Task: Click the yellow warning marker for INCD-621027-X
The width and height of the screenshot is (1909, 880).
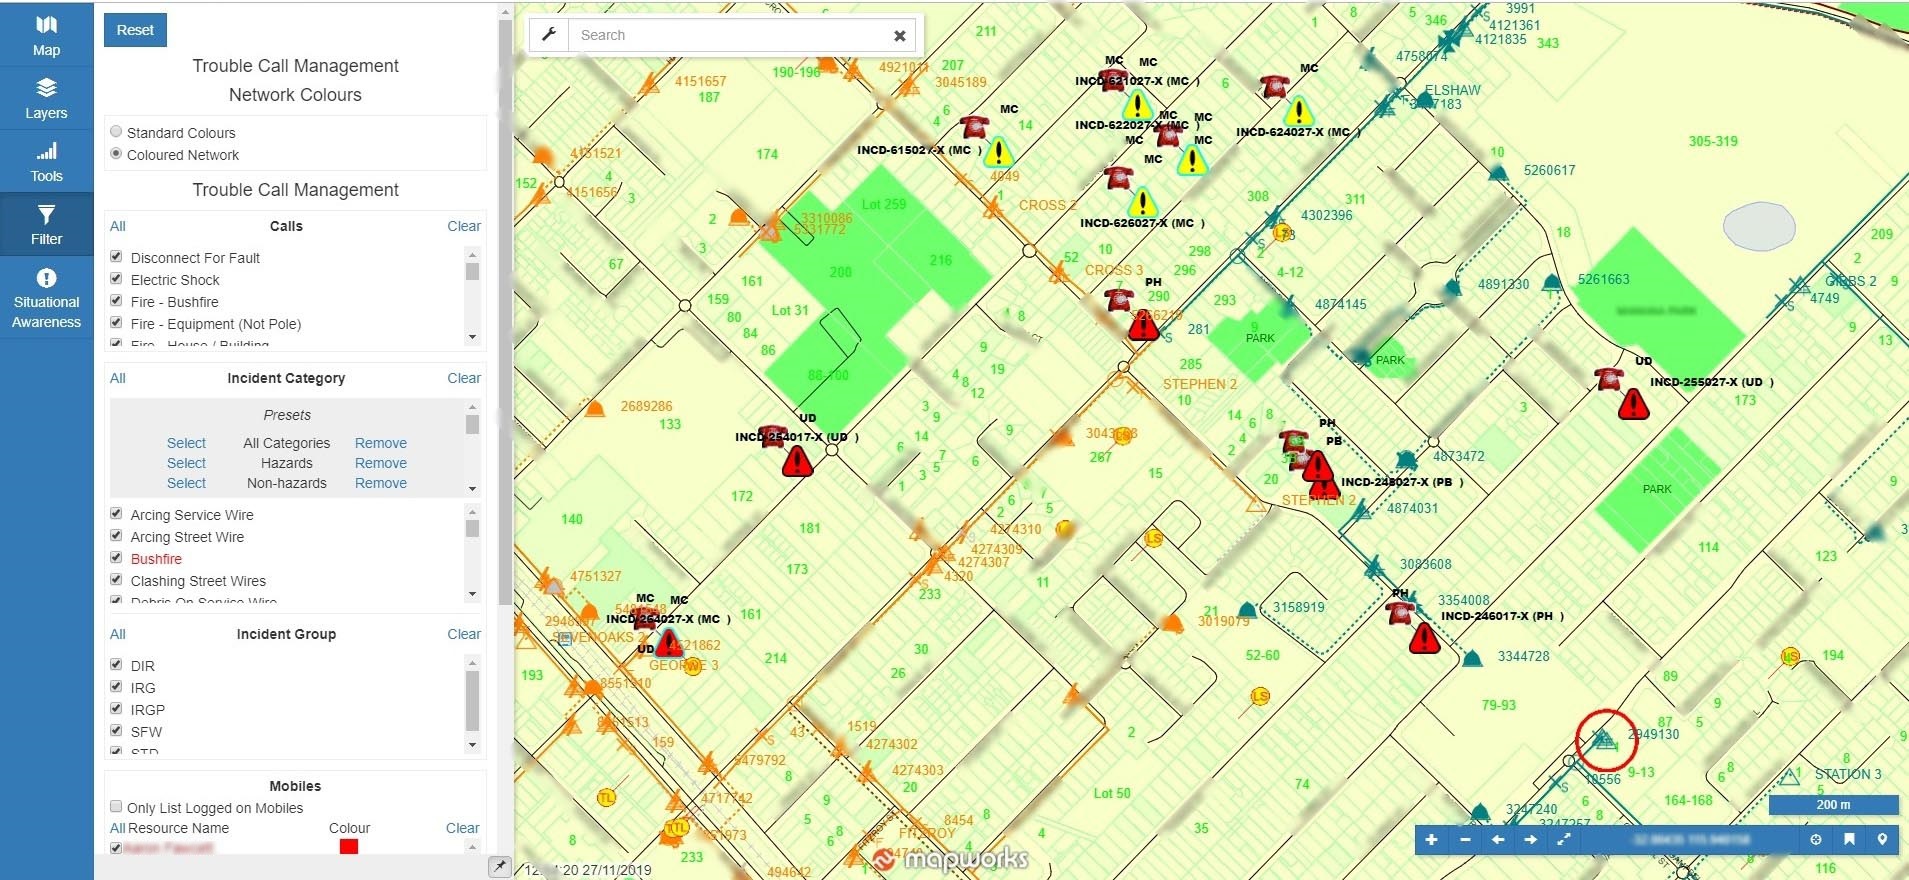Action: [x=1137, y=105]
